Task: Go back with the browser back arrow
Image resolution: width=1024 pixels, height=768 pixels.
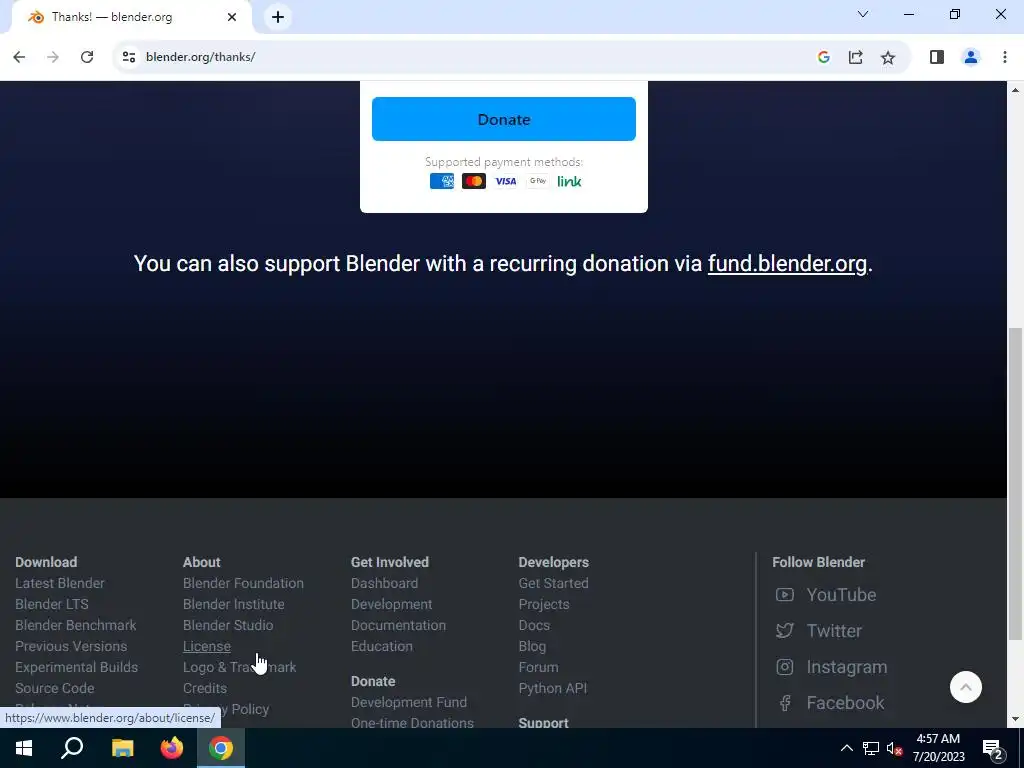Action: tap(19, 57)
